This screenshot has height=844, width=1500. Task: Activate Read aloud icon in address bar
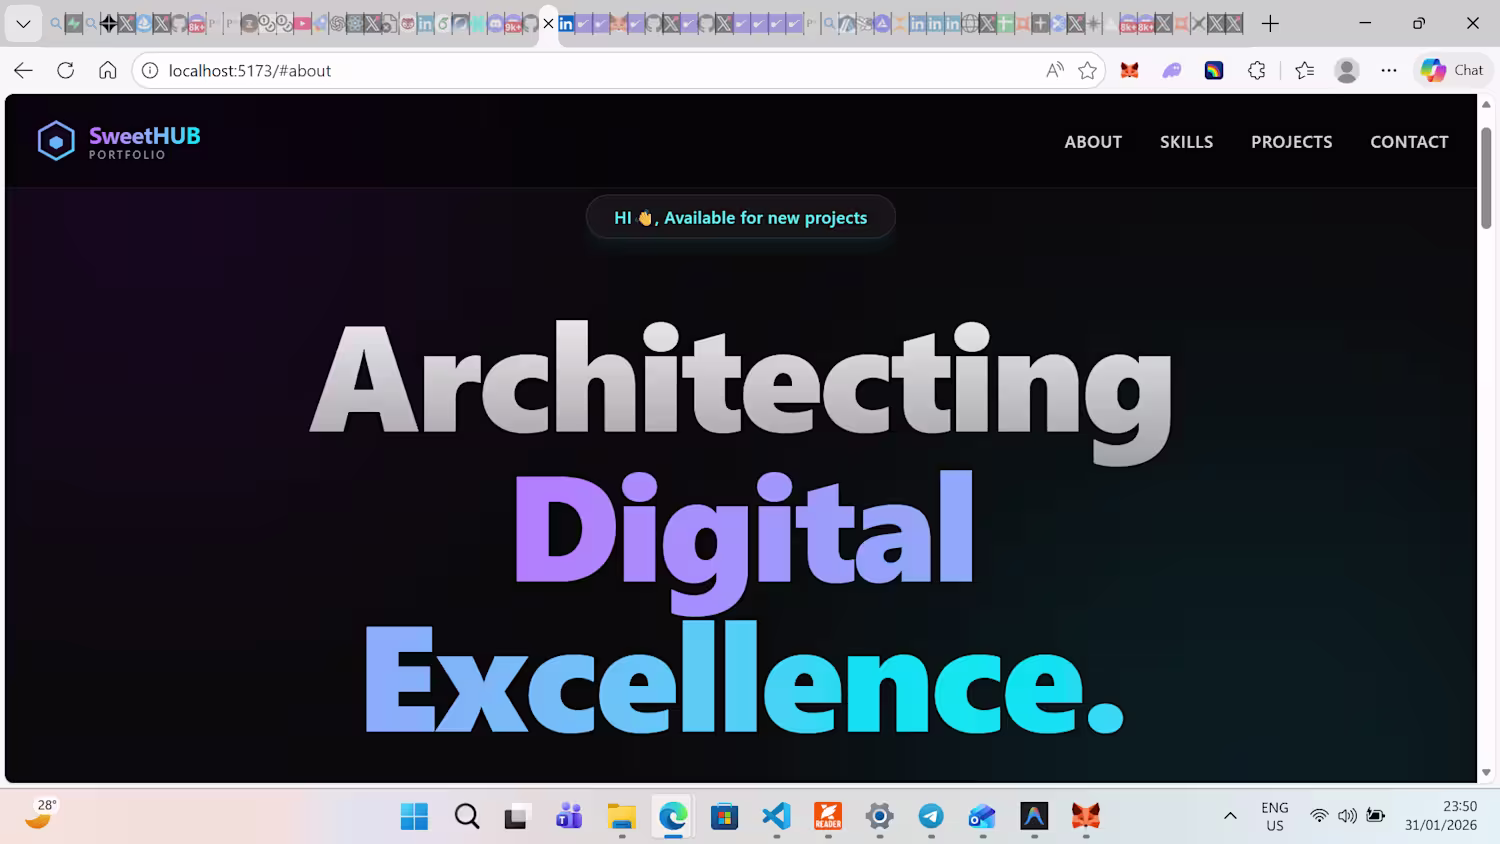coord(1055,70)
